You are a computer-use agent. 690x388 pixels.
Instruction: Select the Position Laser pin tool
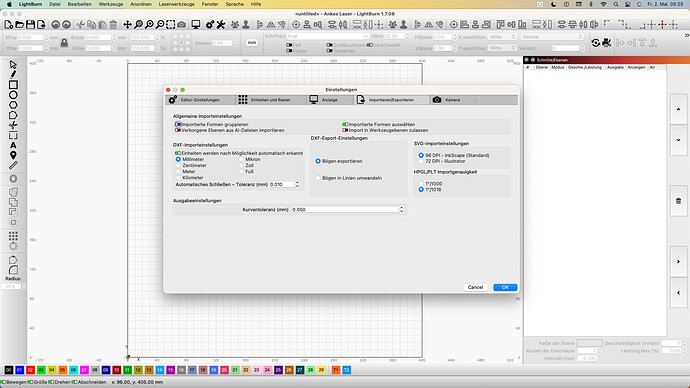13,155
